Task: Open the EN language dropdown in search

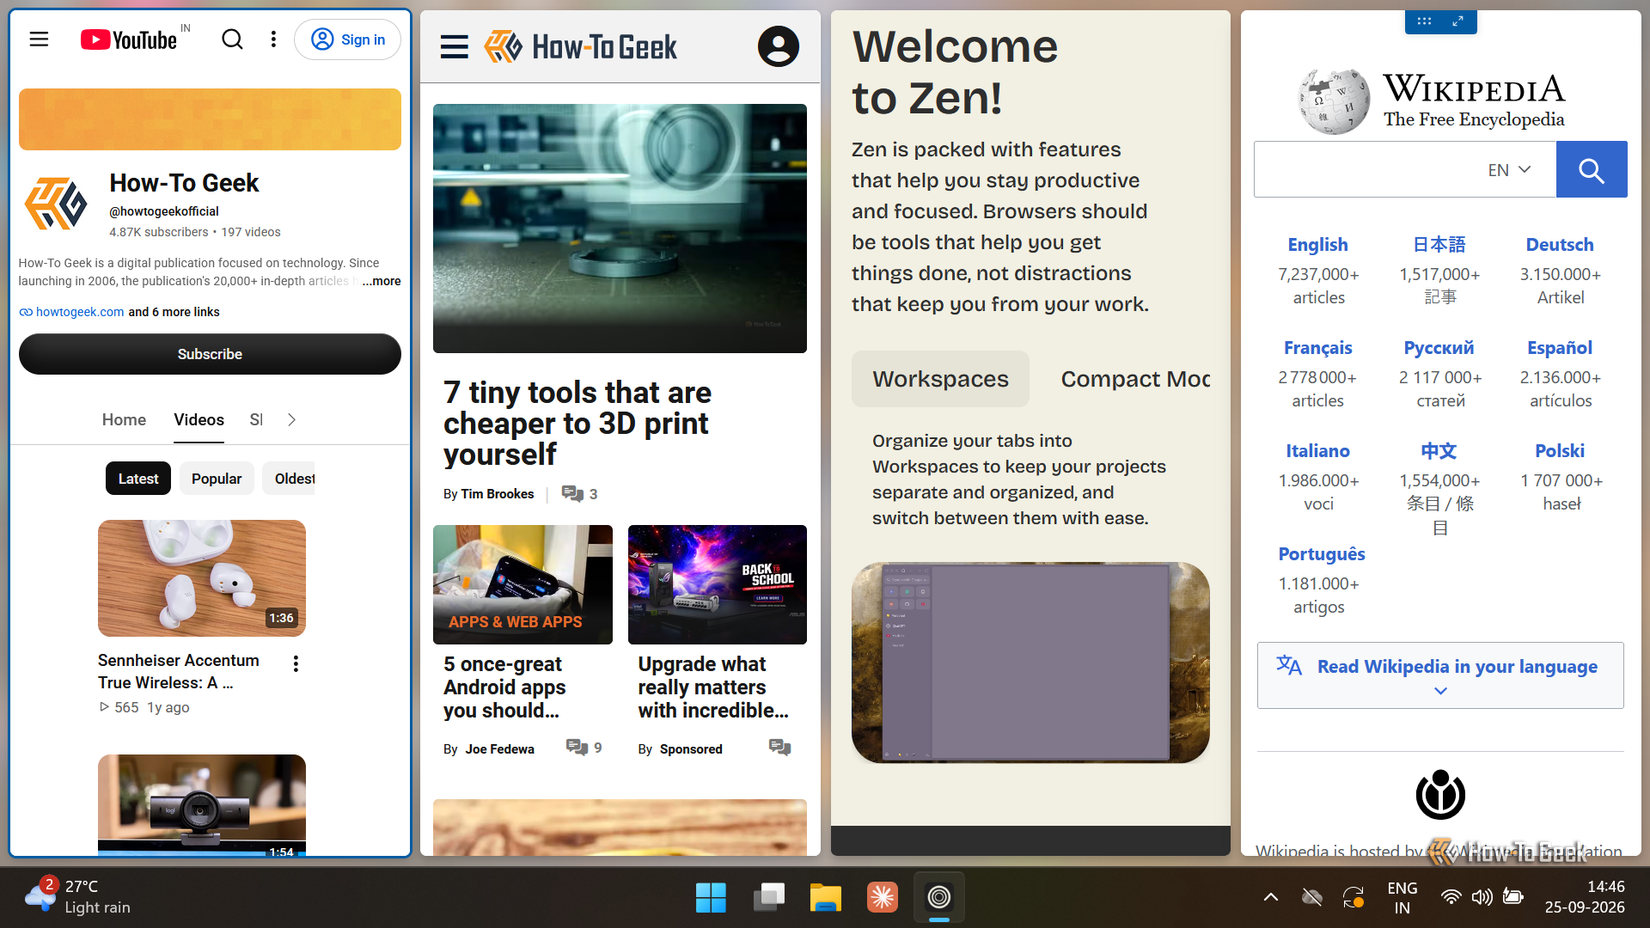Action: (x=1509, y=170)
